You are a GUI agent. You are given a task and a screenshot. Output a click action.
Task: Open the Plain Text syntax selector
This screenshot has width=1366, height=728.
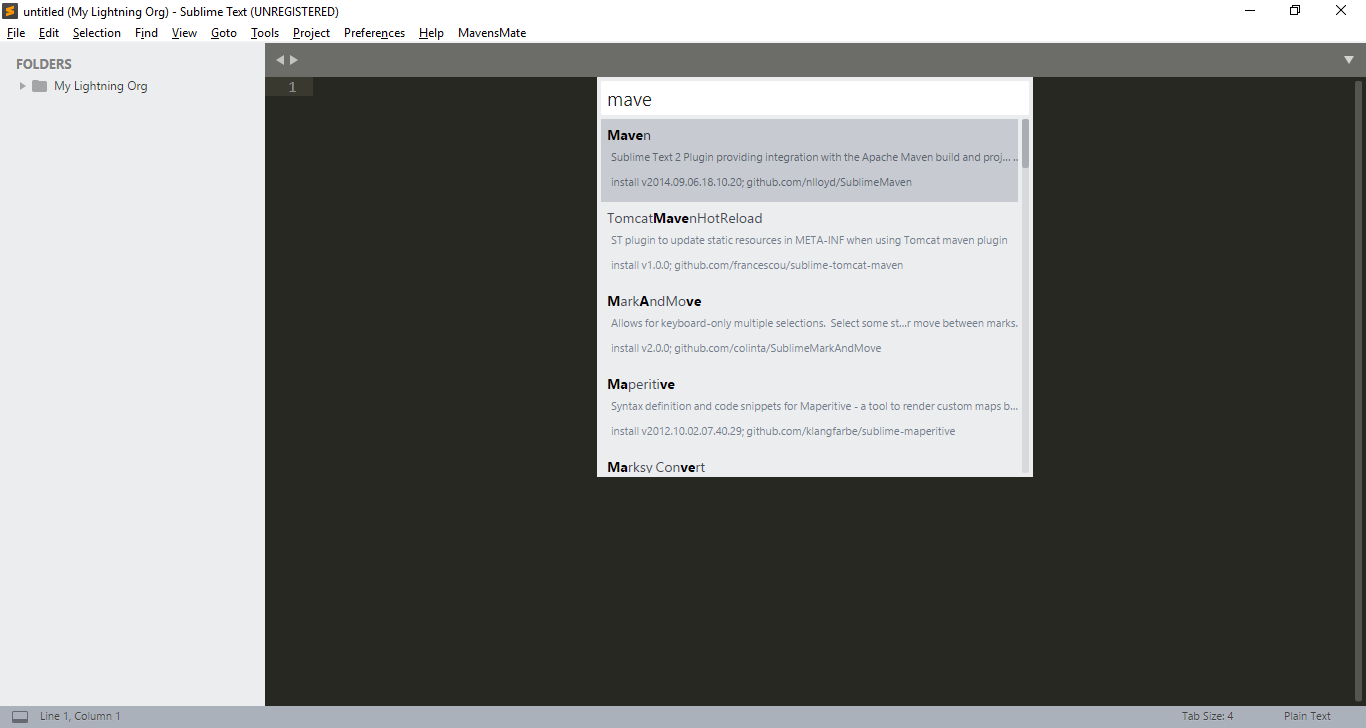click(x=1307, y=716)
